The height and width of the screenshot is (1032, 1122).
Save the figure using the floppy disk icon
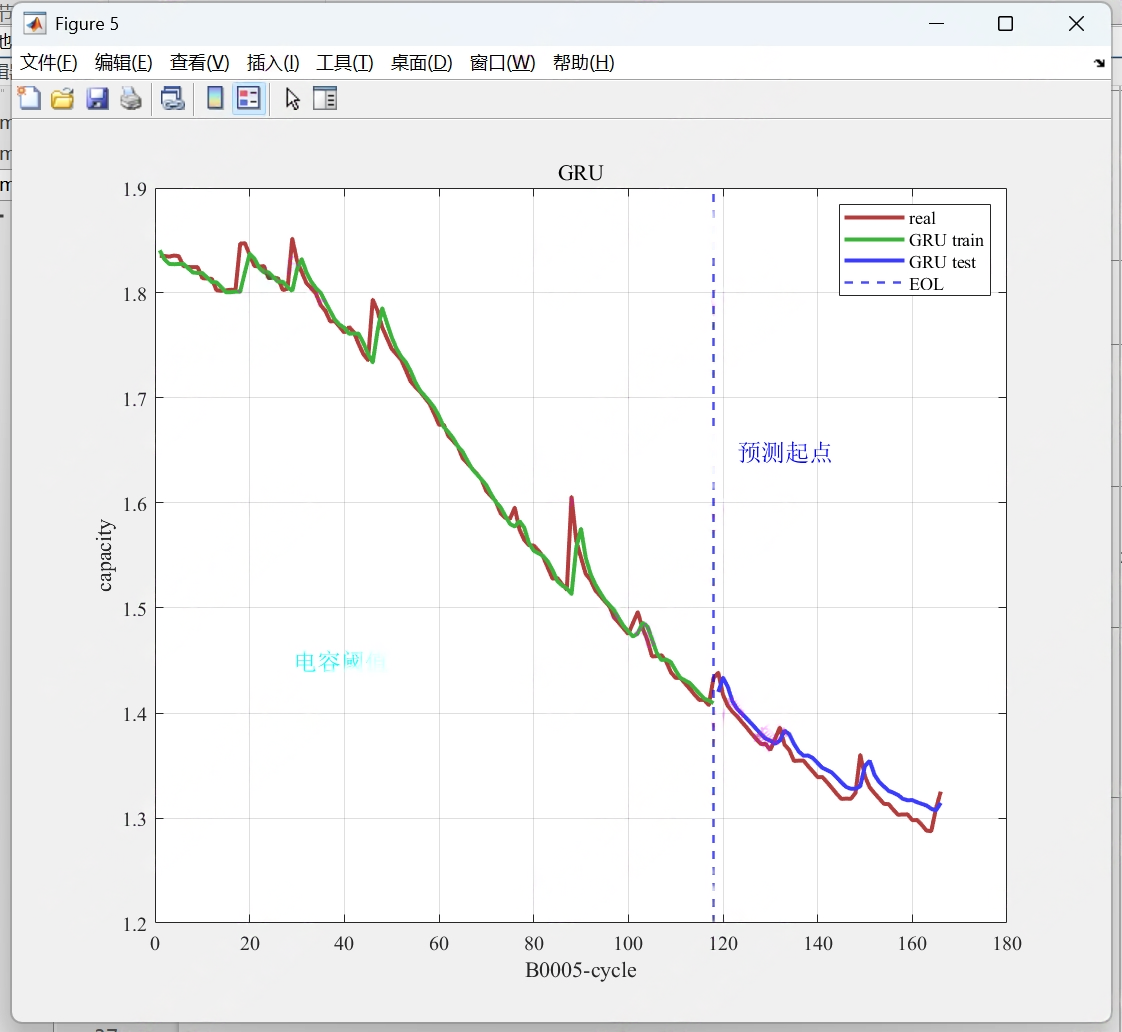(x=97, y=98)
